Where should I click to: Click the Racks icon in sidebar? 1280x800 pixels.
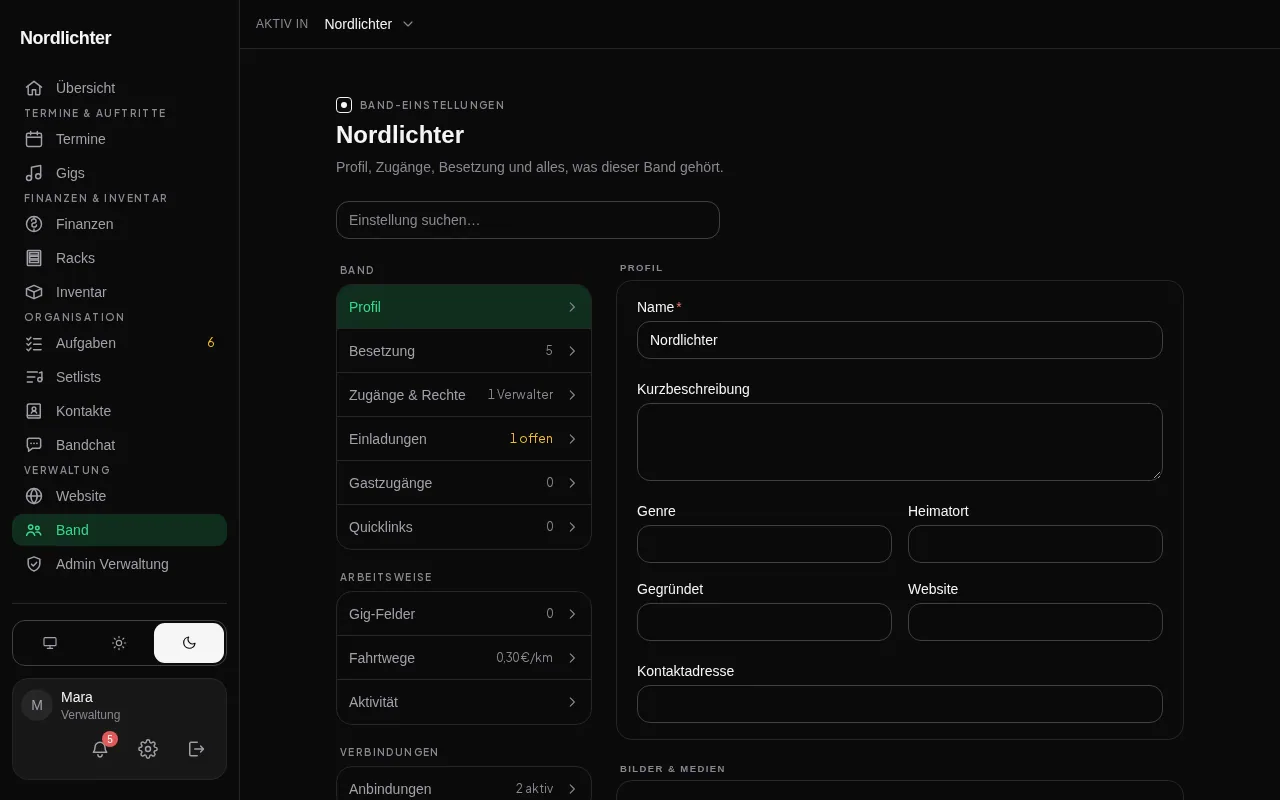34,258
